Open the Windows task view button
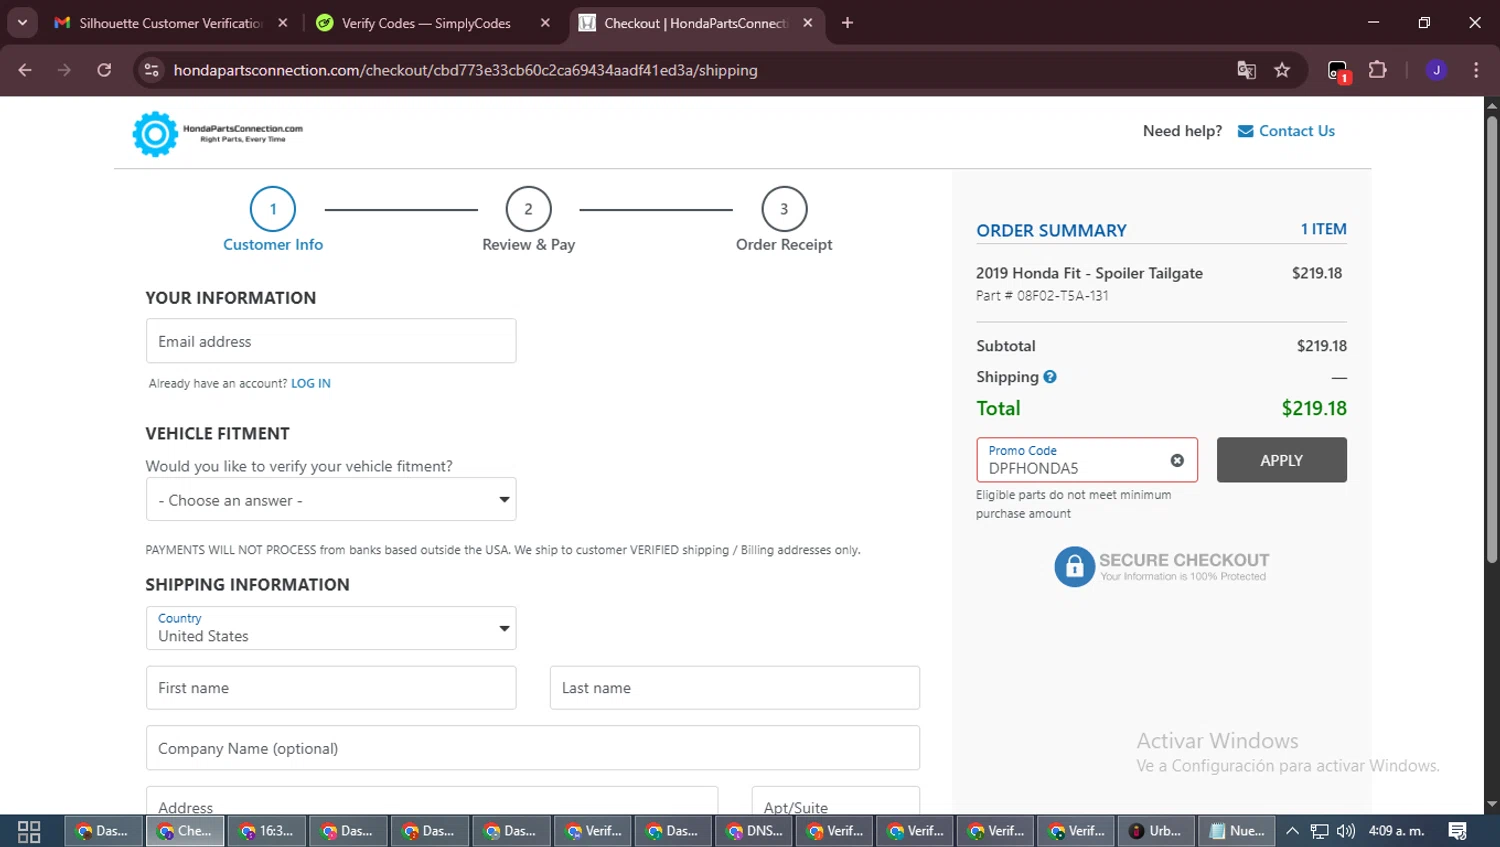This screenshot has width=1500, height=847. click(x=29, y=831)
